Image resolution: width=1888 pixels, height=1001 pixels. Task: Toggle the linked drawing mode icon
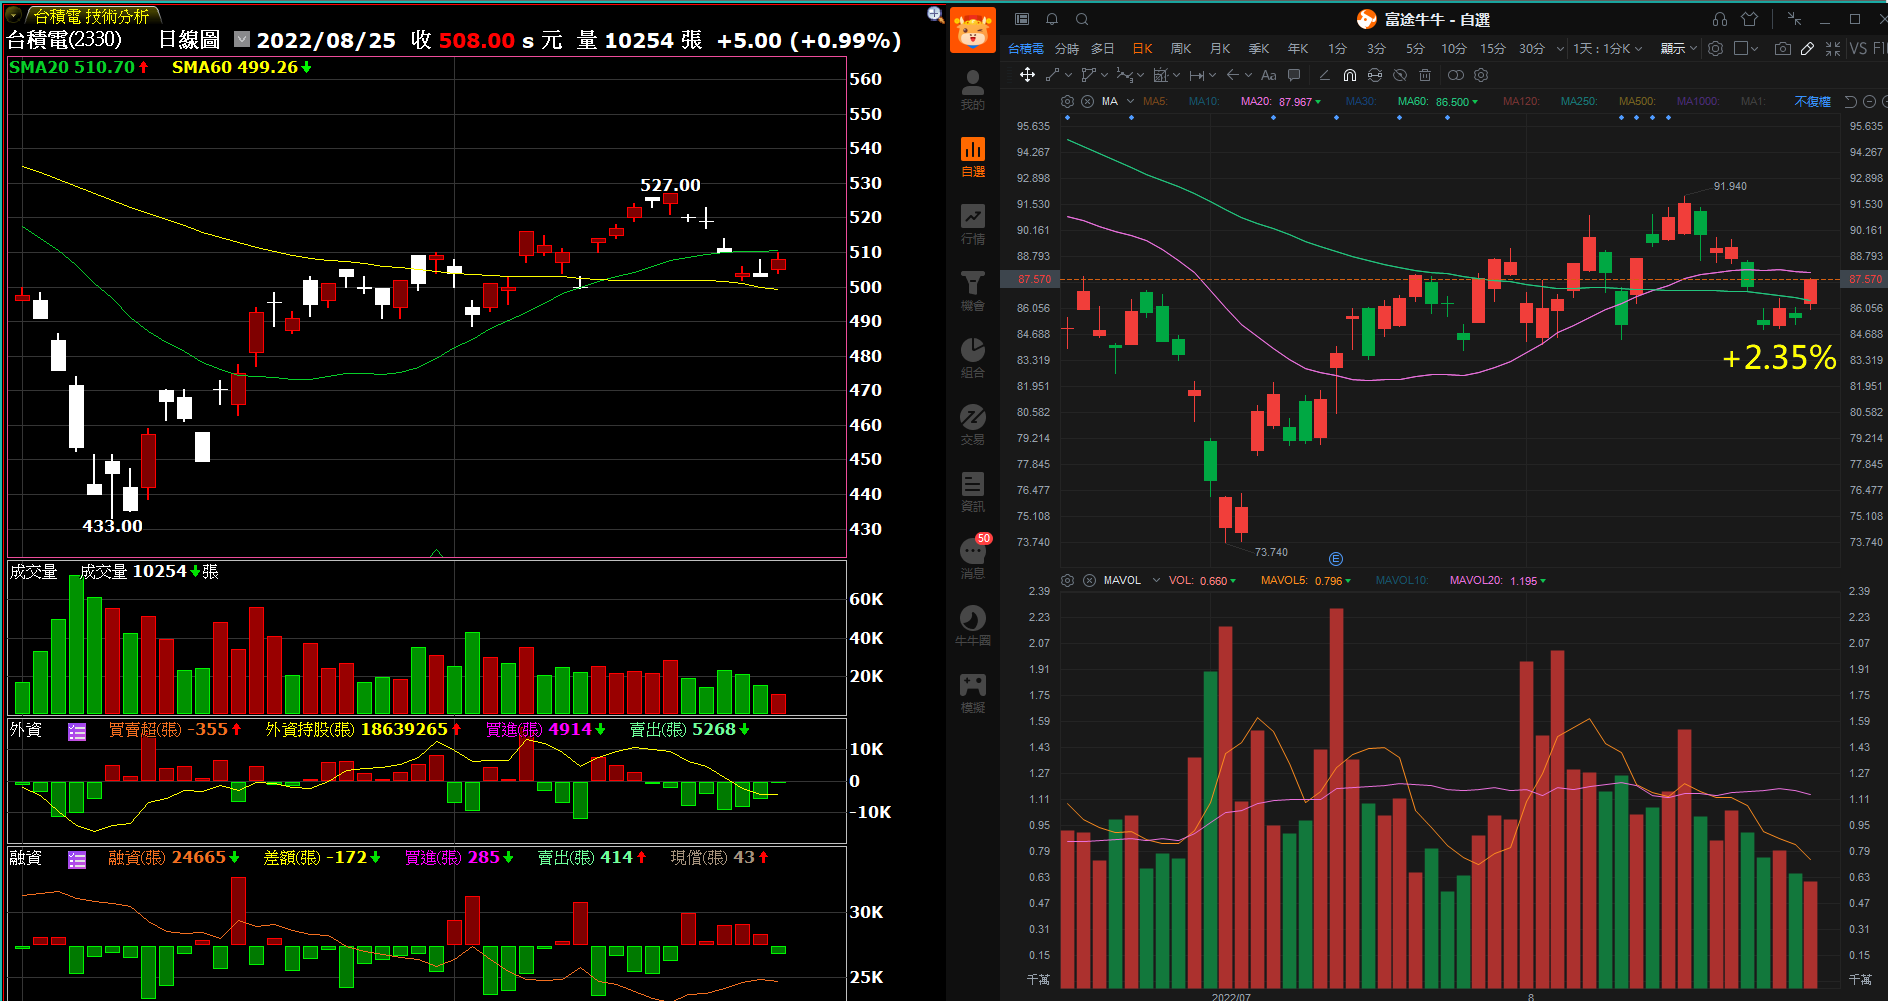1456,75
